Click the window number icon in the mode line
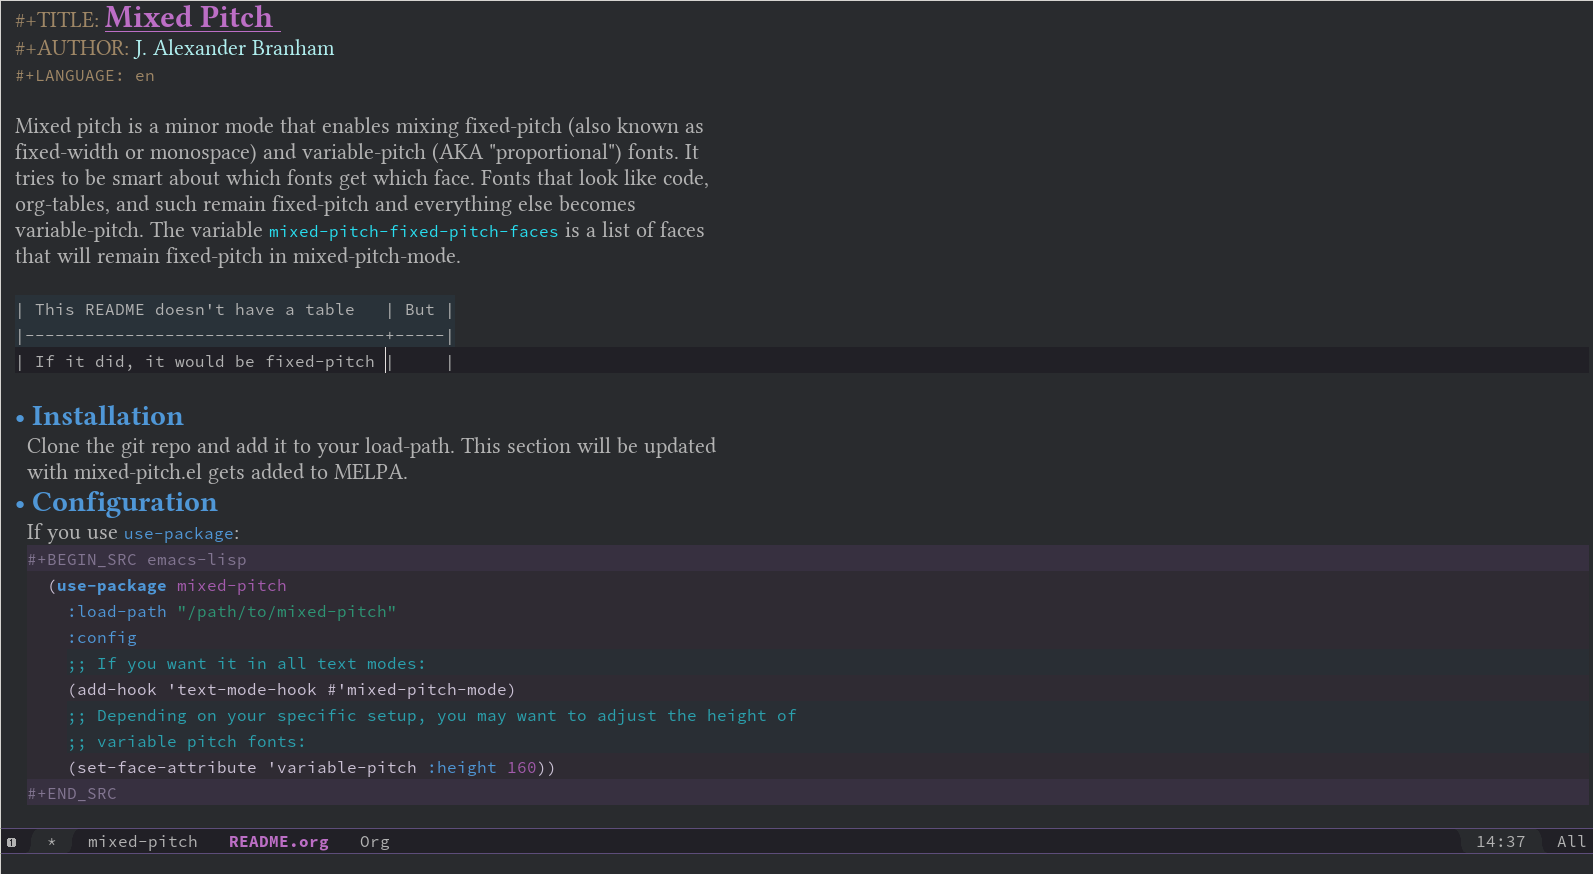The height and width of the screenshot is (874, 1593). pos(12,842)
